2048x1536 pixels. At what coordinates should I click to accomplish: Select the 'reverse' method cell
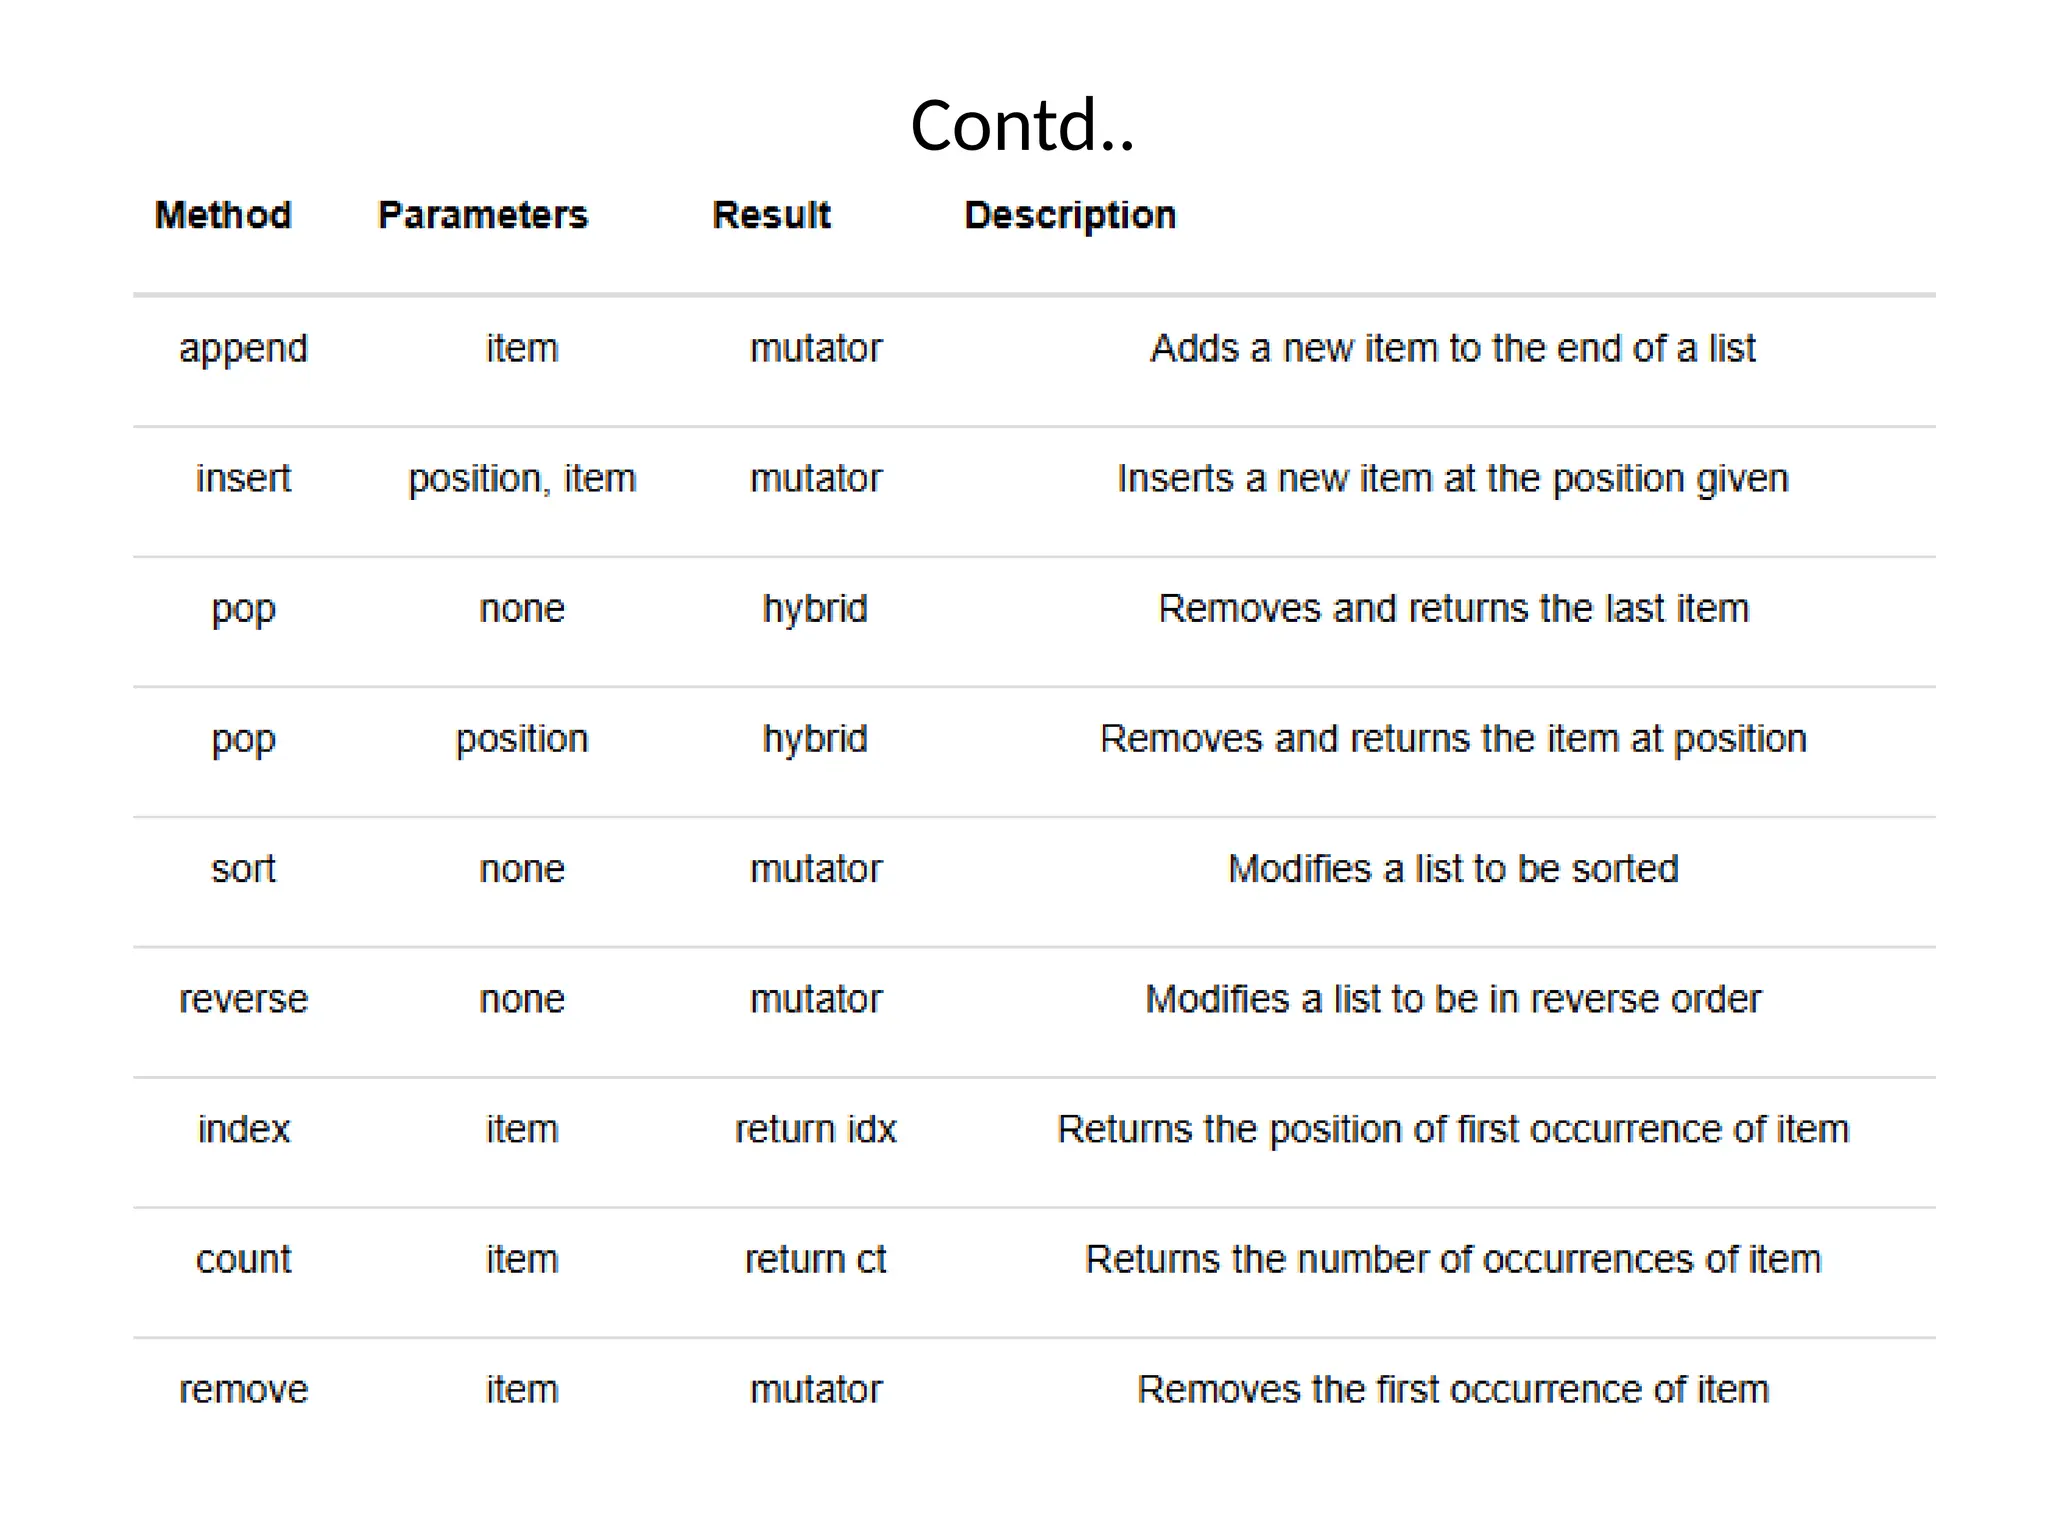point(243,999)
